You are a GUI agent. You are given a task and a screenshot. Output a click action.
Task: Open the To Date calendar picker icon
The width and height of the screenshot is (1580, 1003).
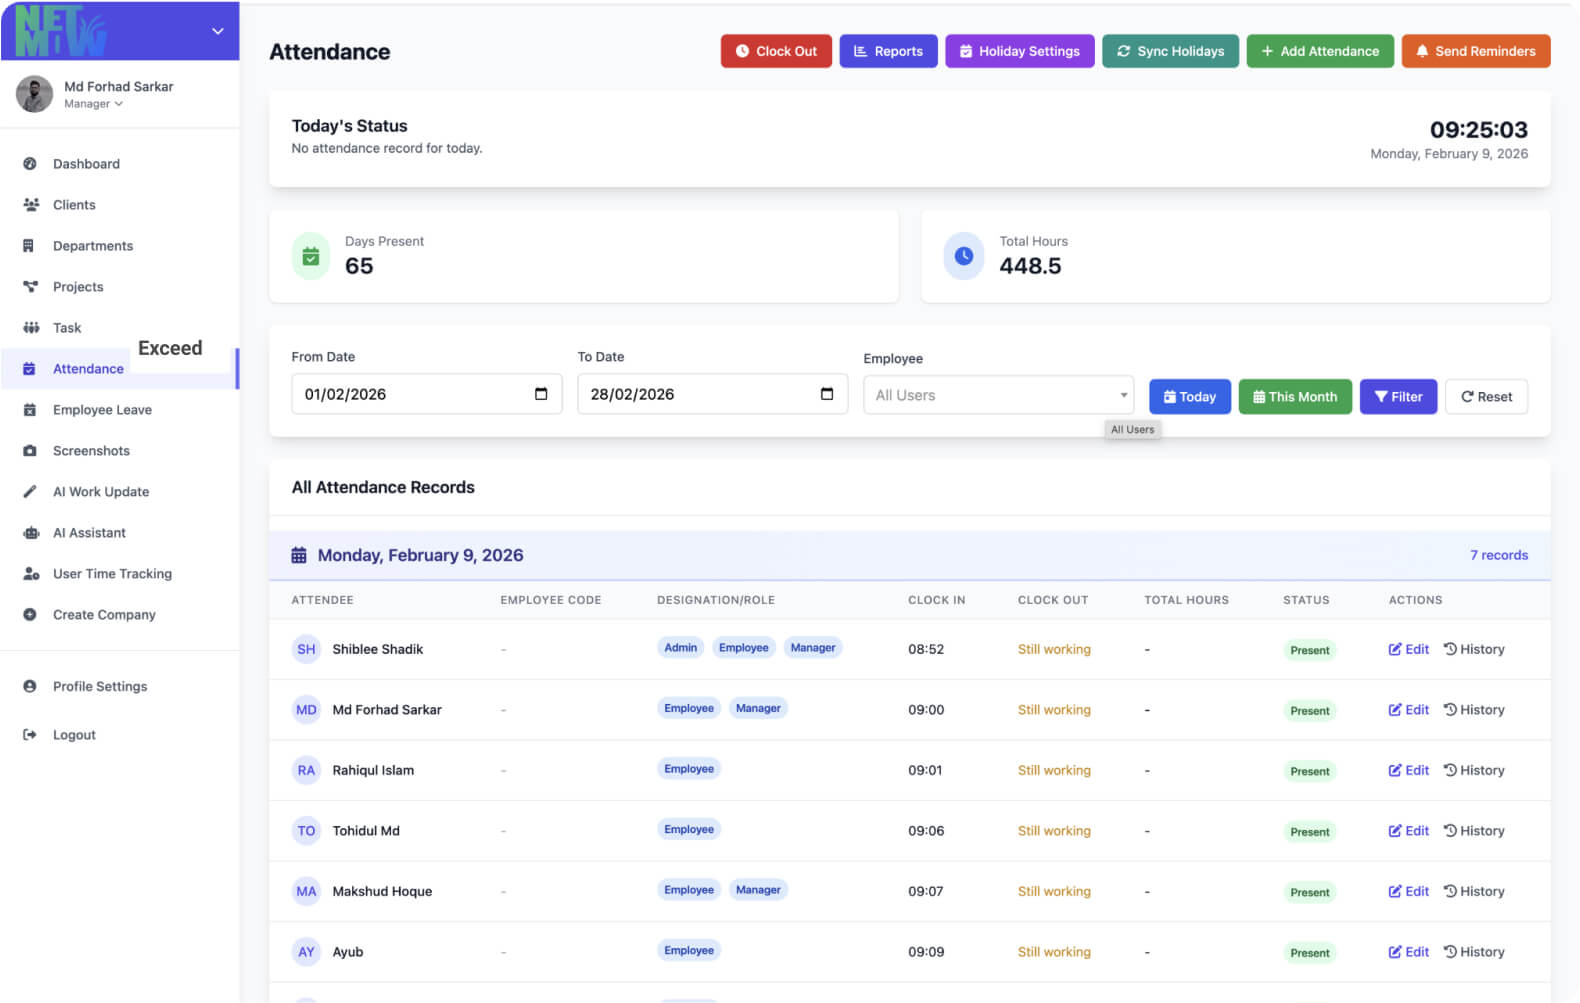pos(826,394)
